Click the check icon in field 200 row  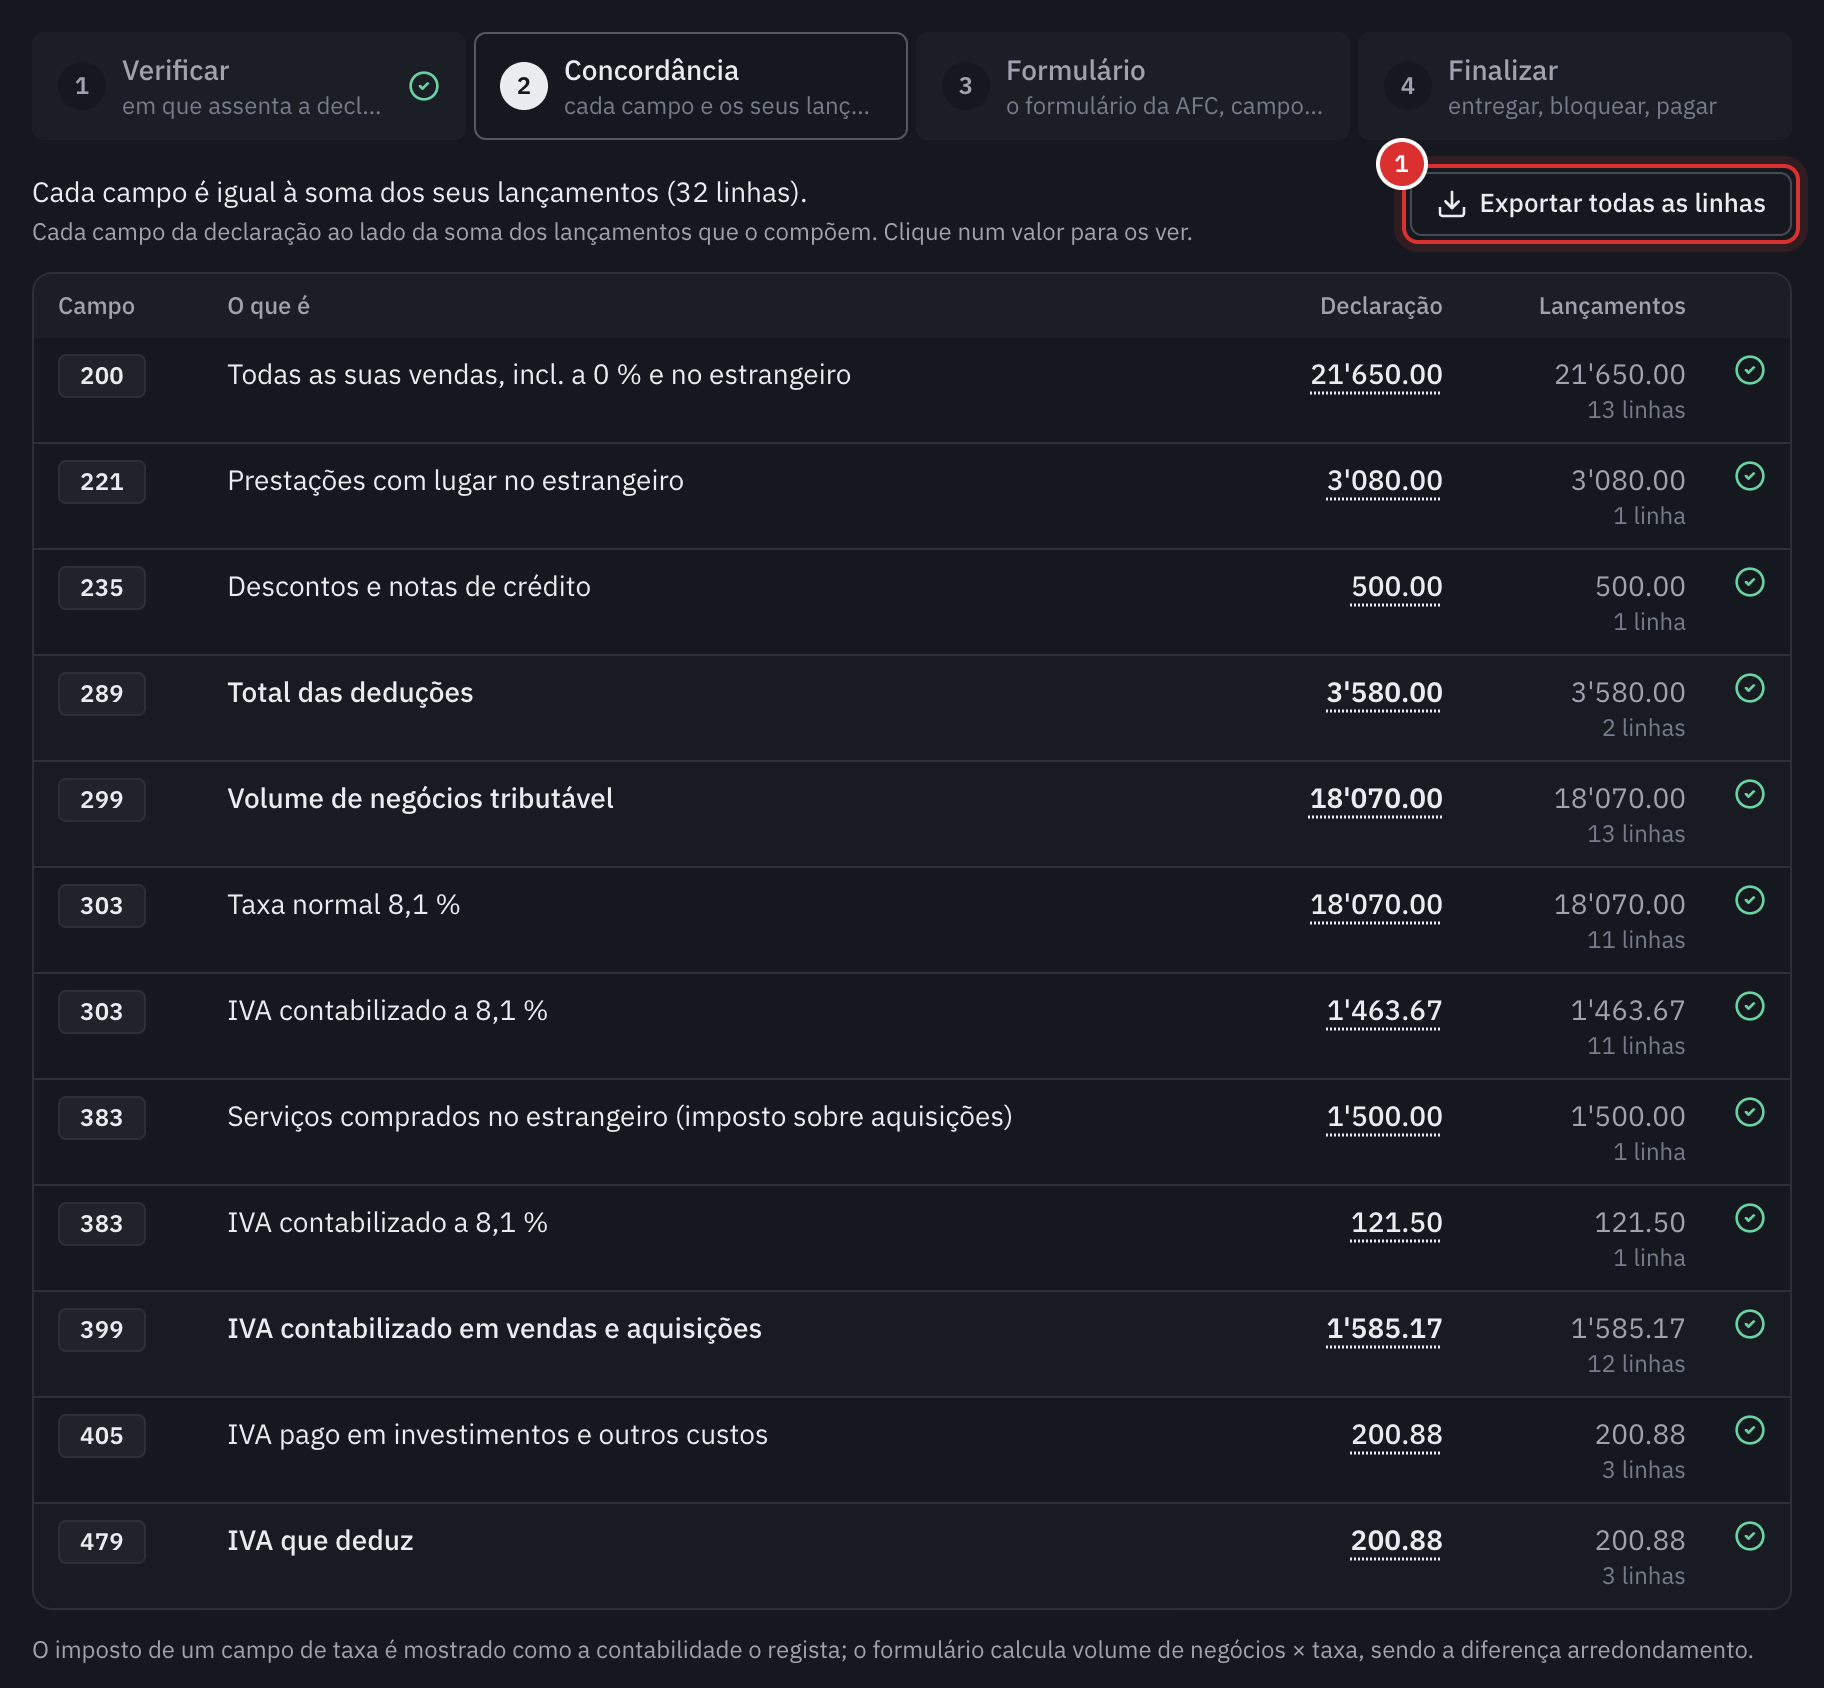click(1750, 370)
